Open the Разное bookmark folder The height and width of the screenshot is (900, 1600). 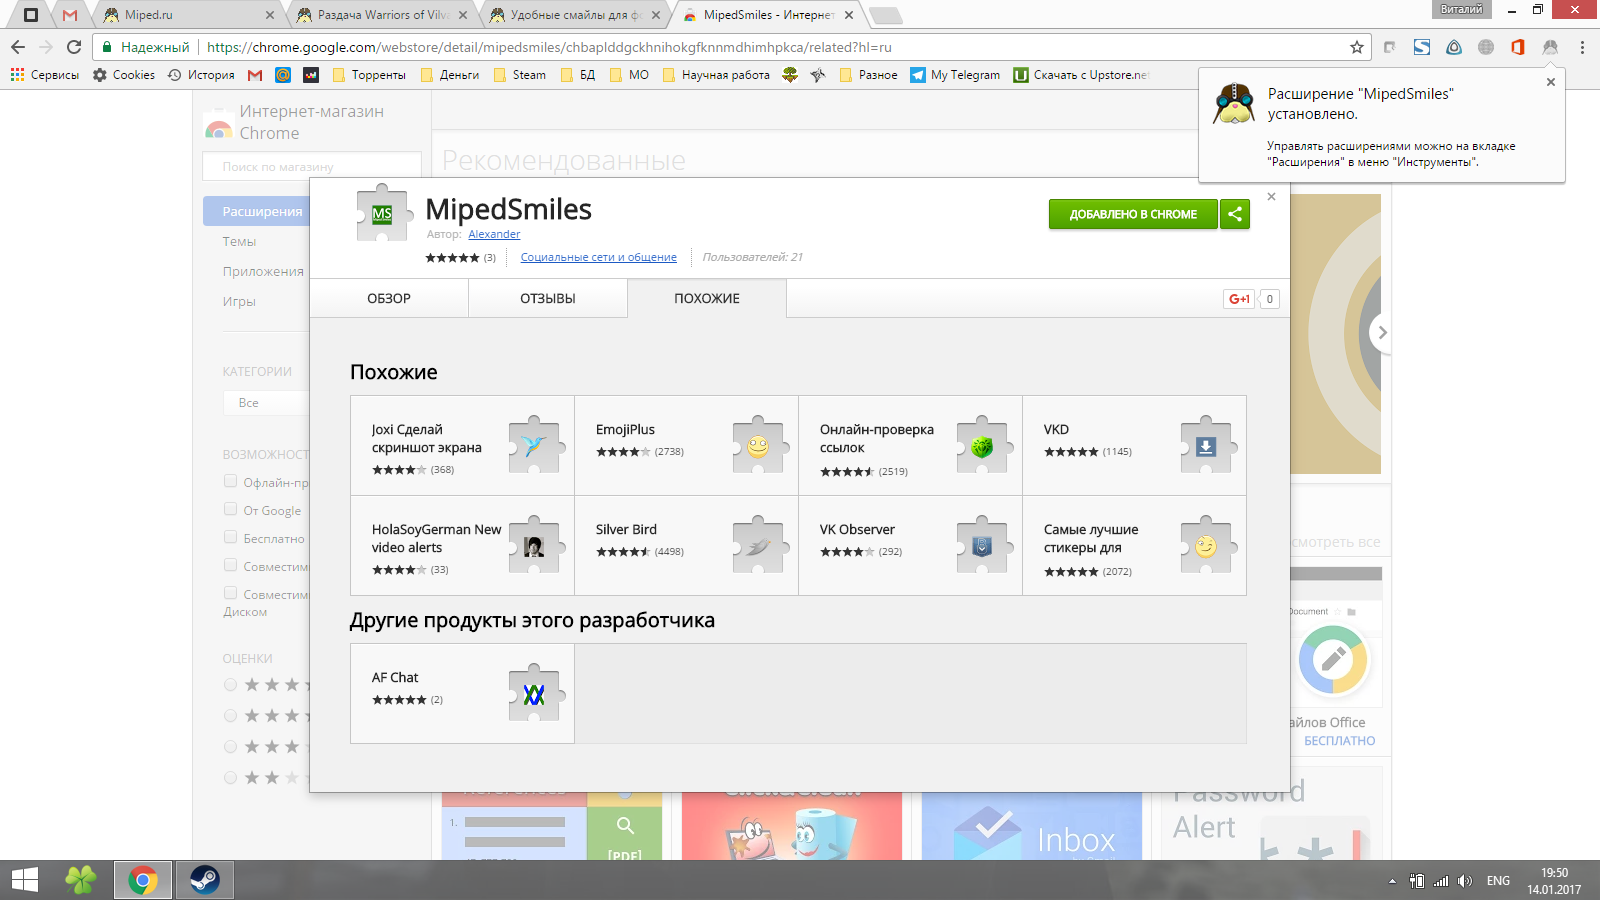coord(868,75)
